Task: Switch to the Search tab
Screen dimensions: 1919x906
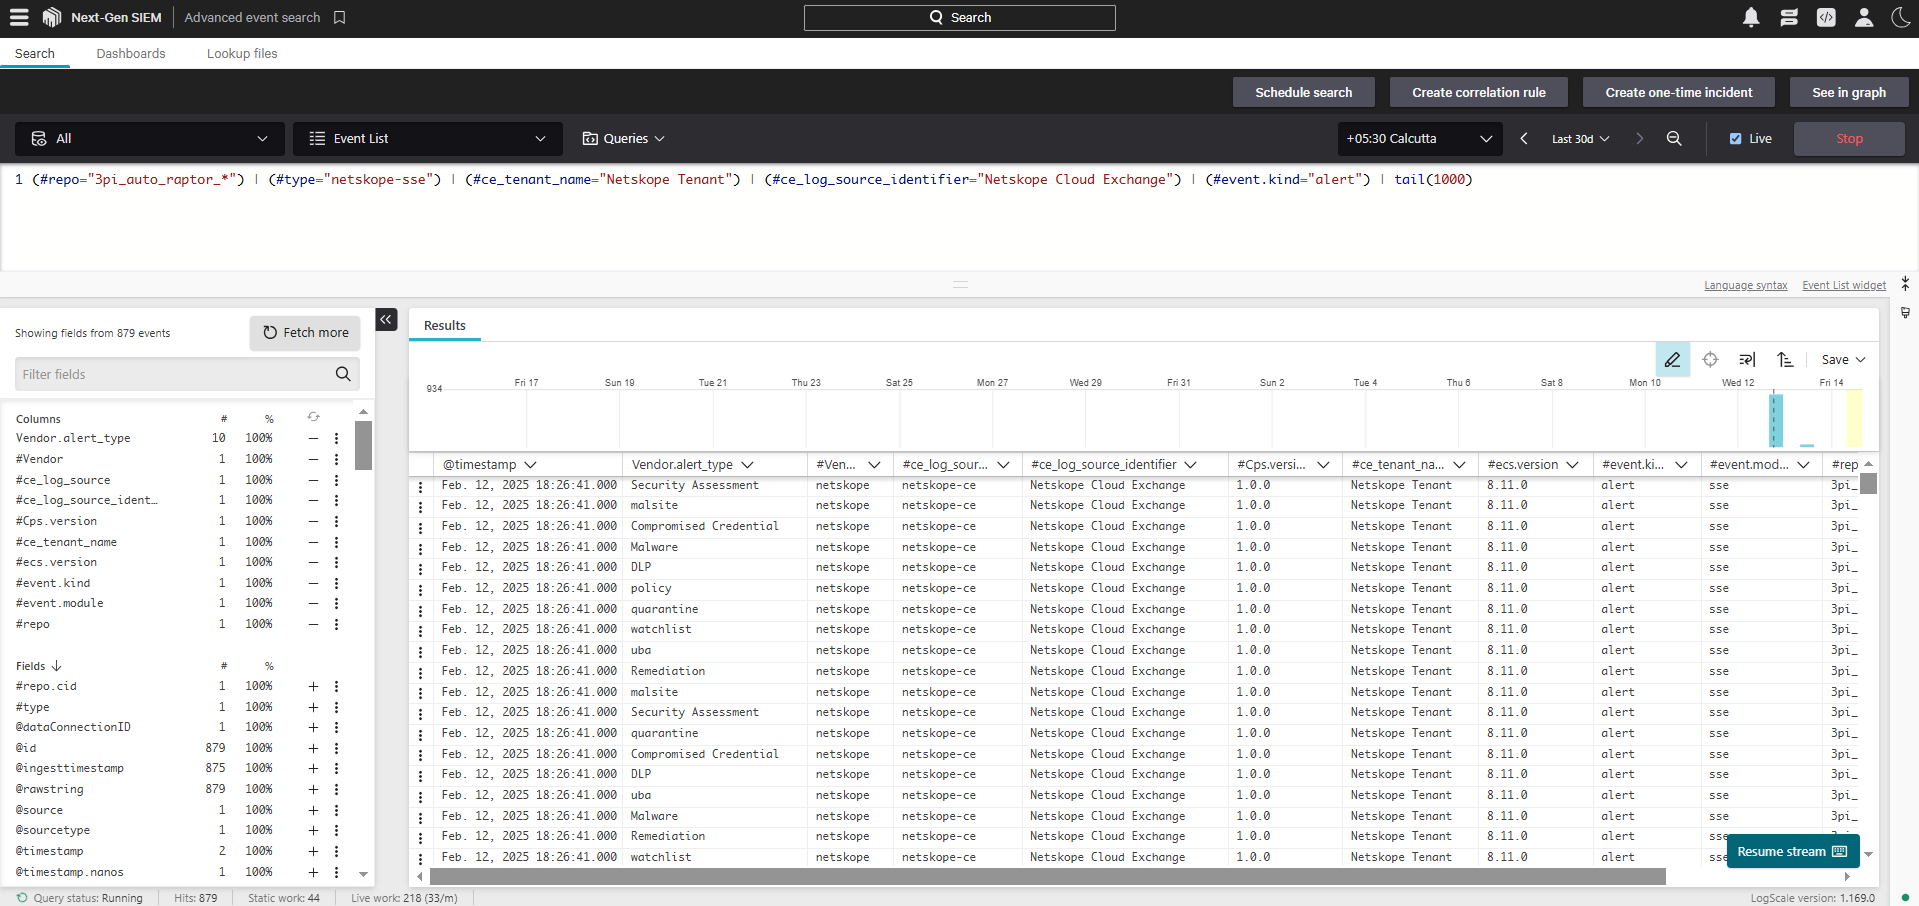Action: tap(35, 54)
